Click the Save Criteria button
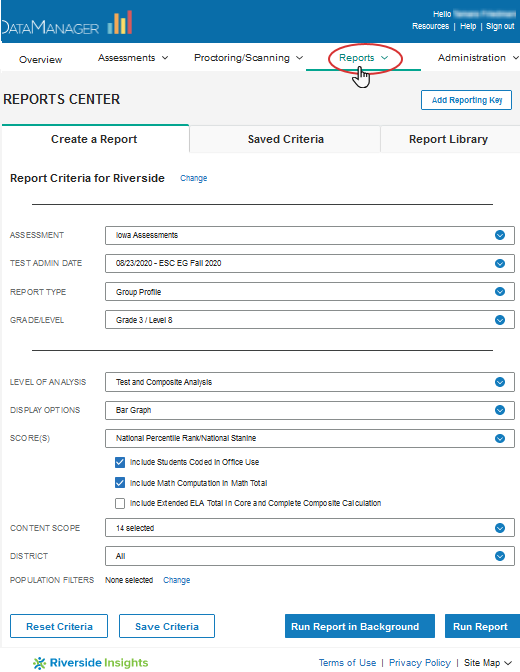The height and width of the screenshot is (672, 520). [x=167, y=626]
